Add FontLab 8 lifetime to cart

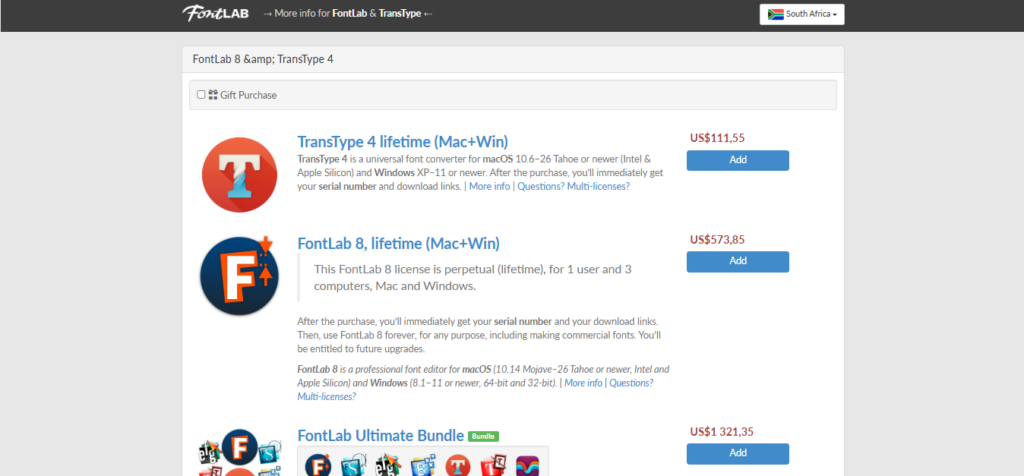click(737, 261)
